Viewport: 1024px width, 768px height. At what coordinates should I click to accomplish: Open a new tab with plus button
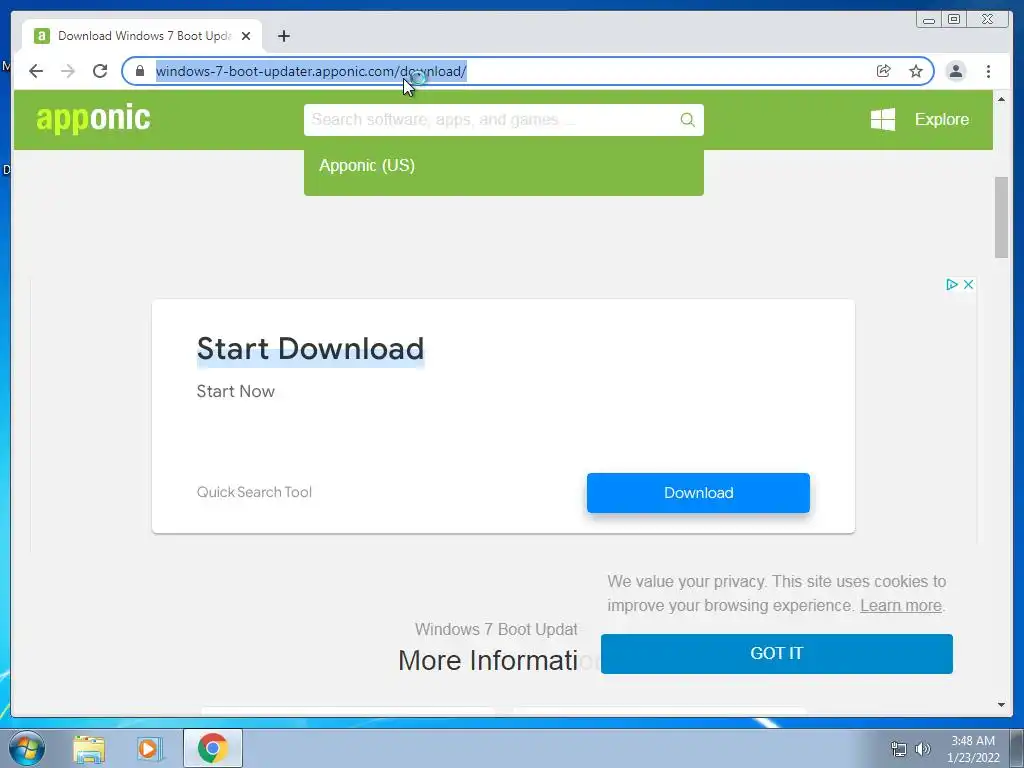283,36
